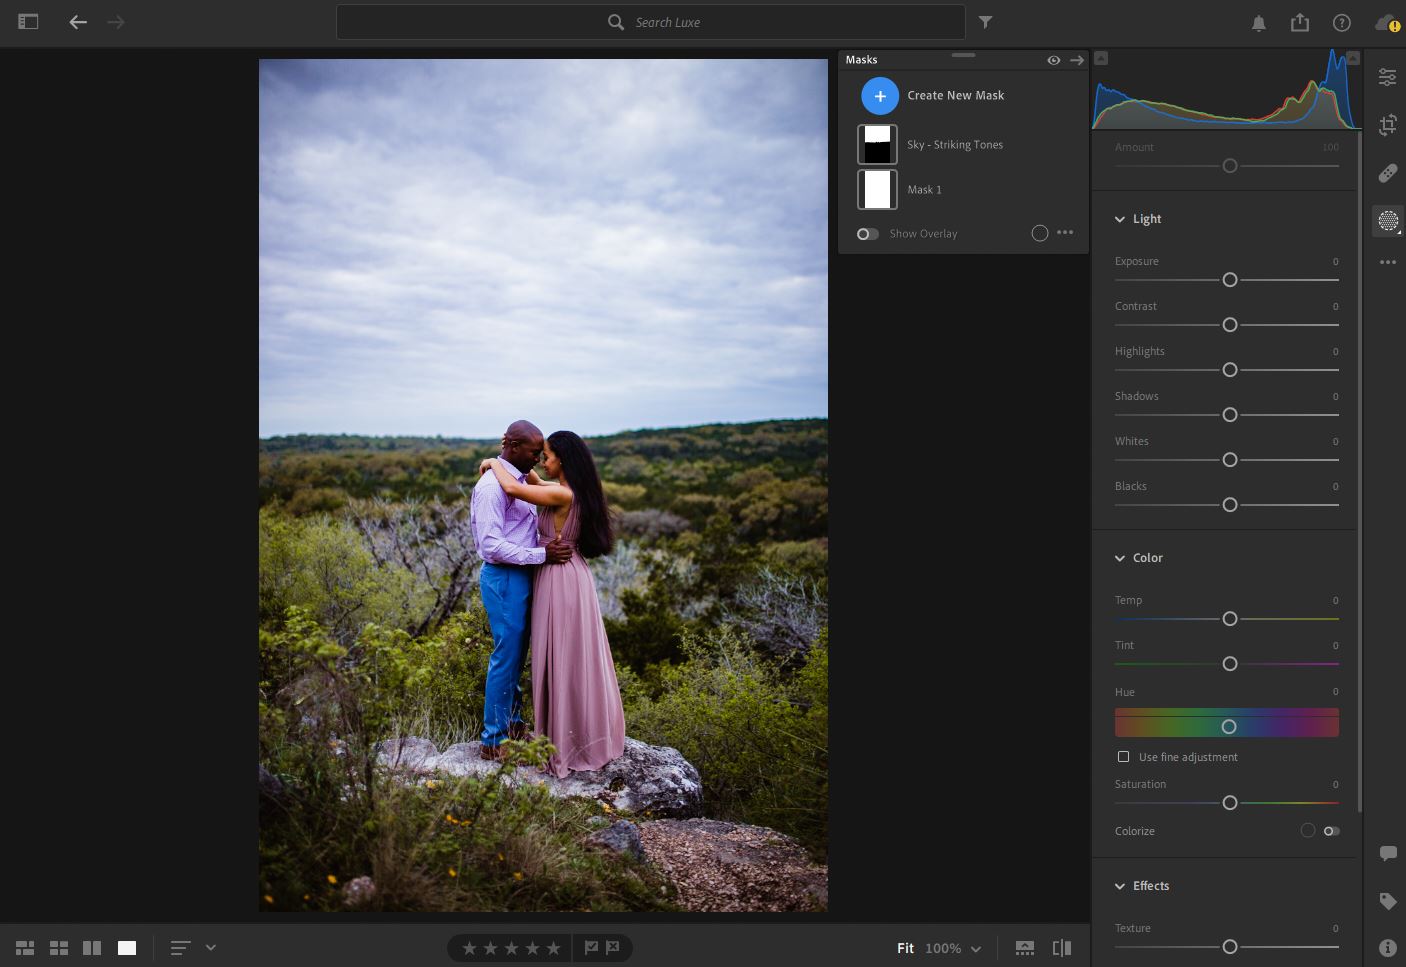Toggle the Show Overlay switch
This screenshot has width=1406, height=967.
(867, 234)
